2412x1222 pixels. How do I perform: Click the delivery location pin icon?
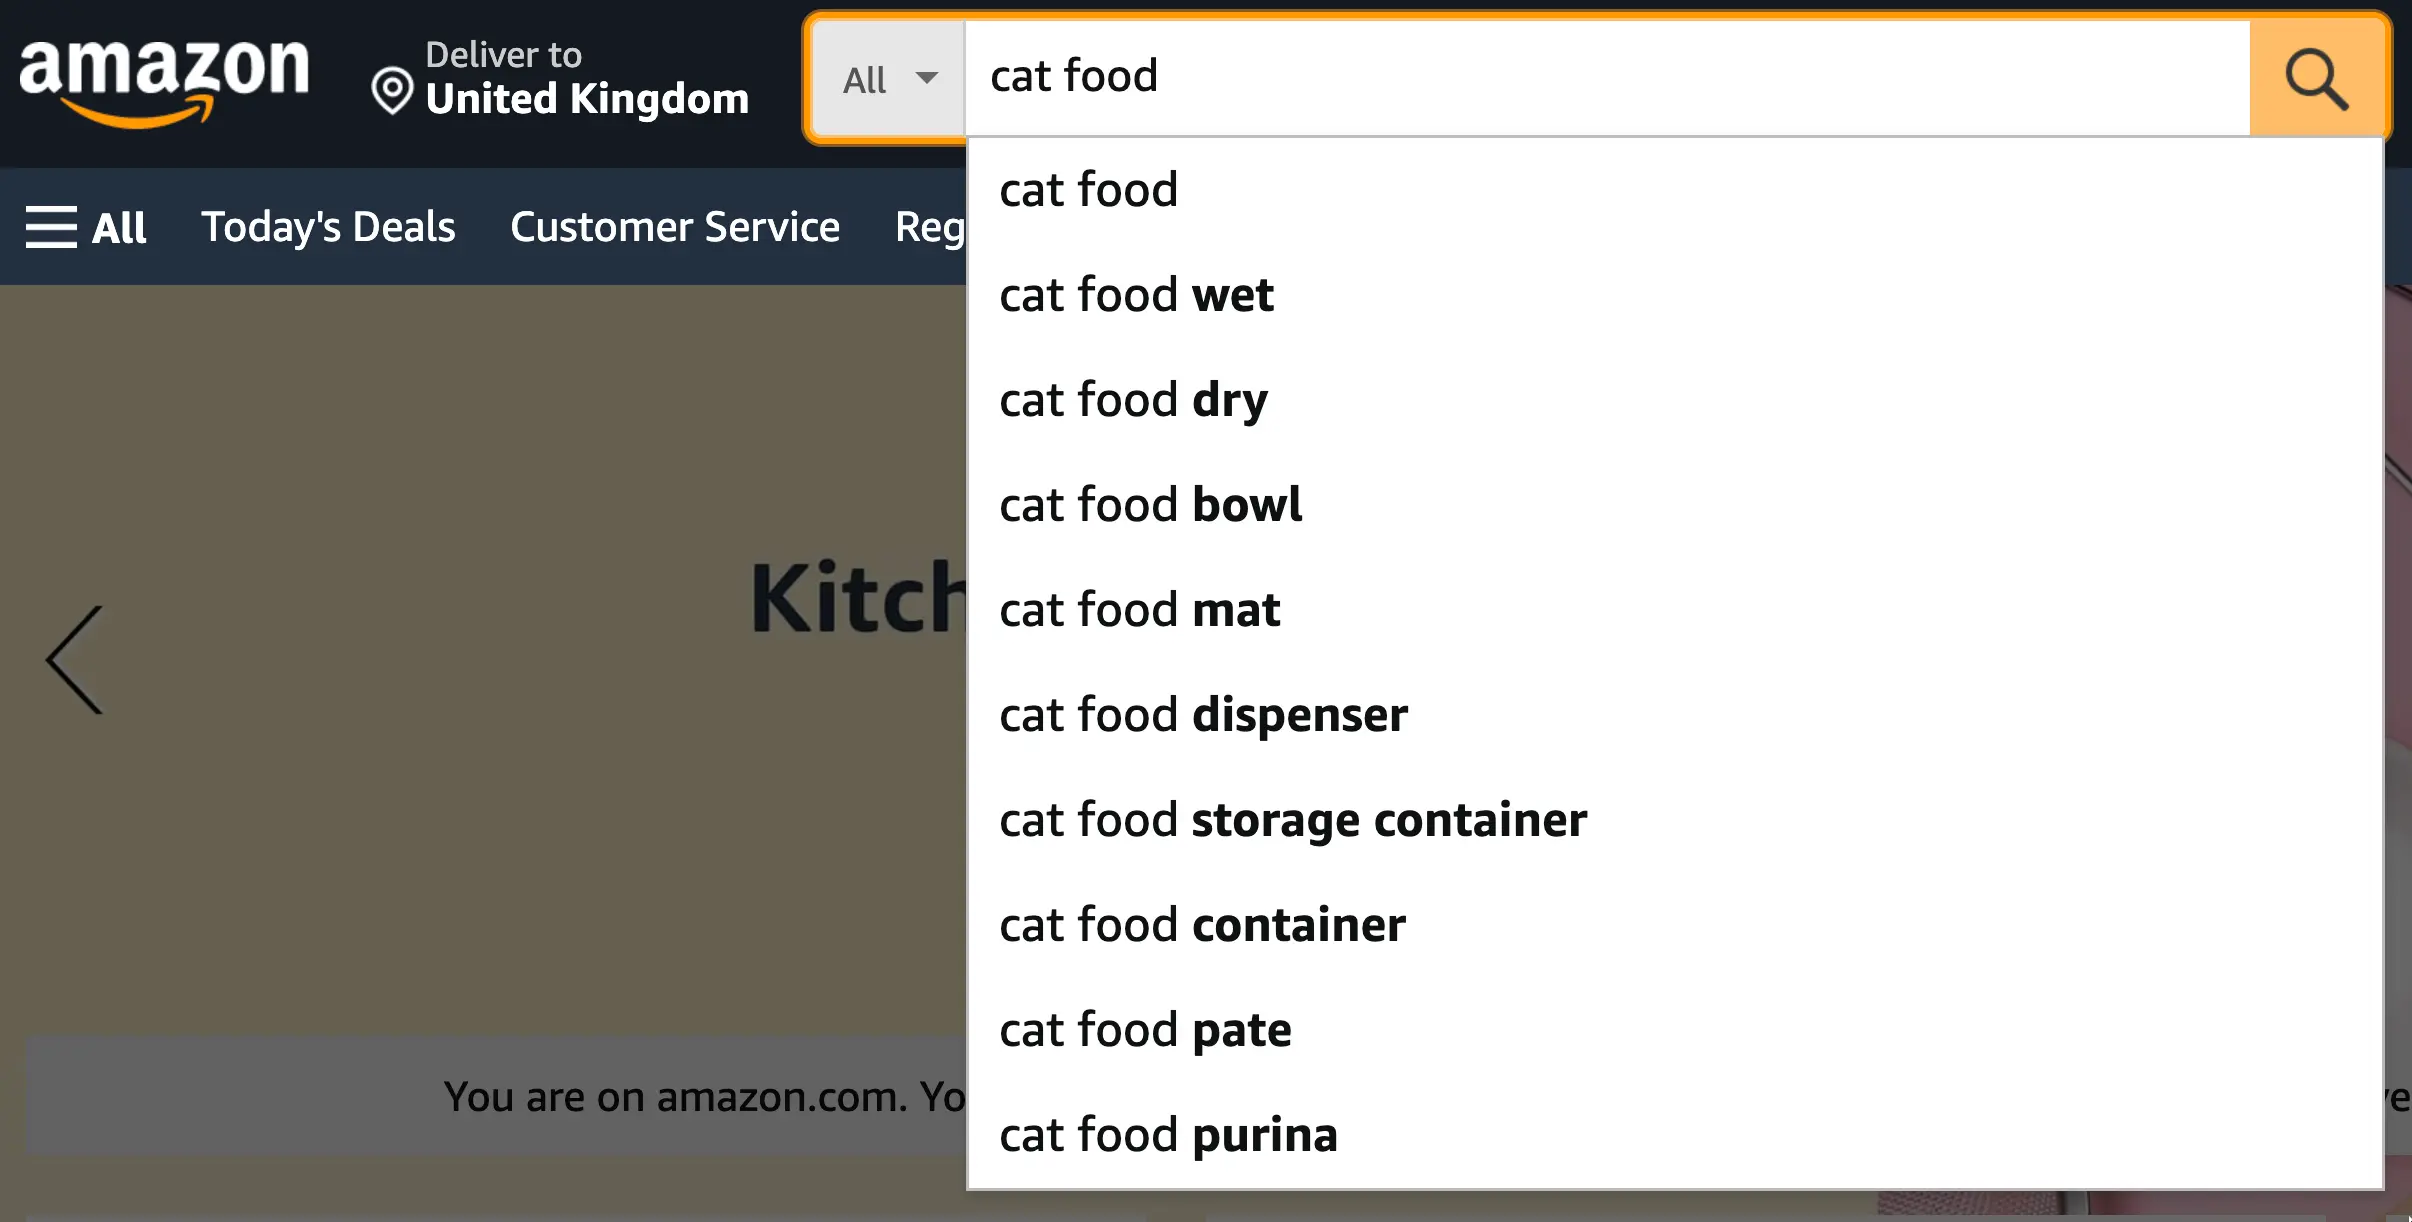[392, 91]
